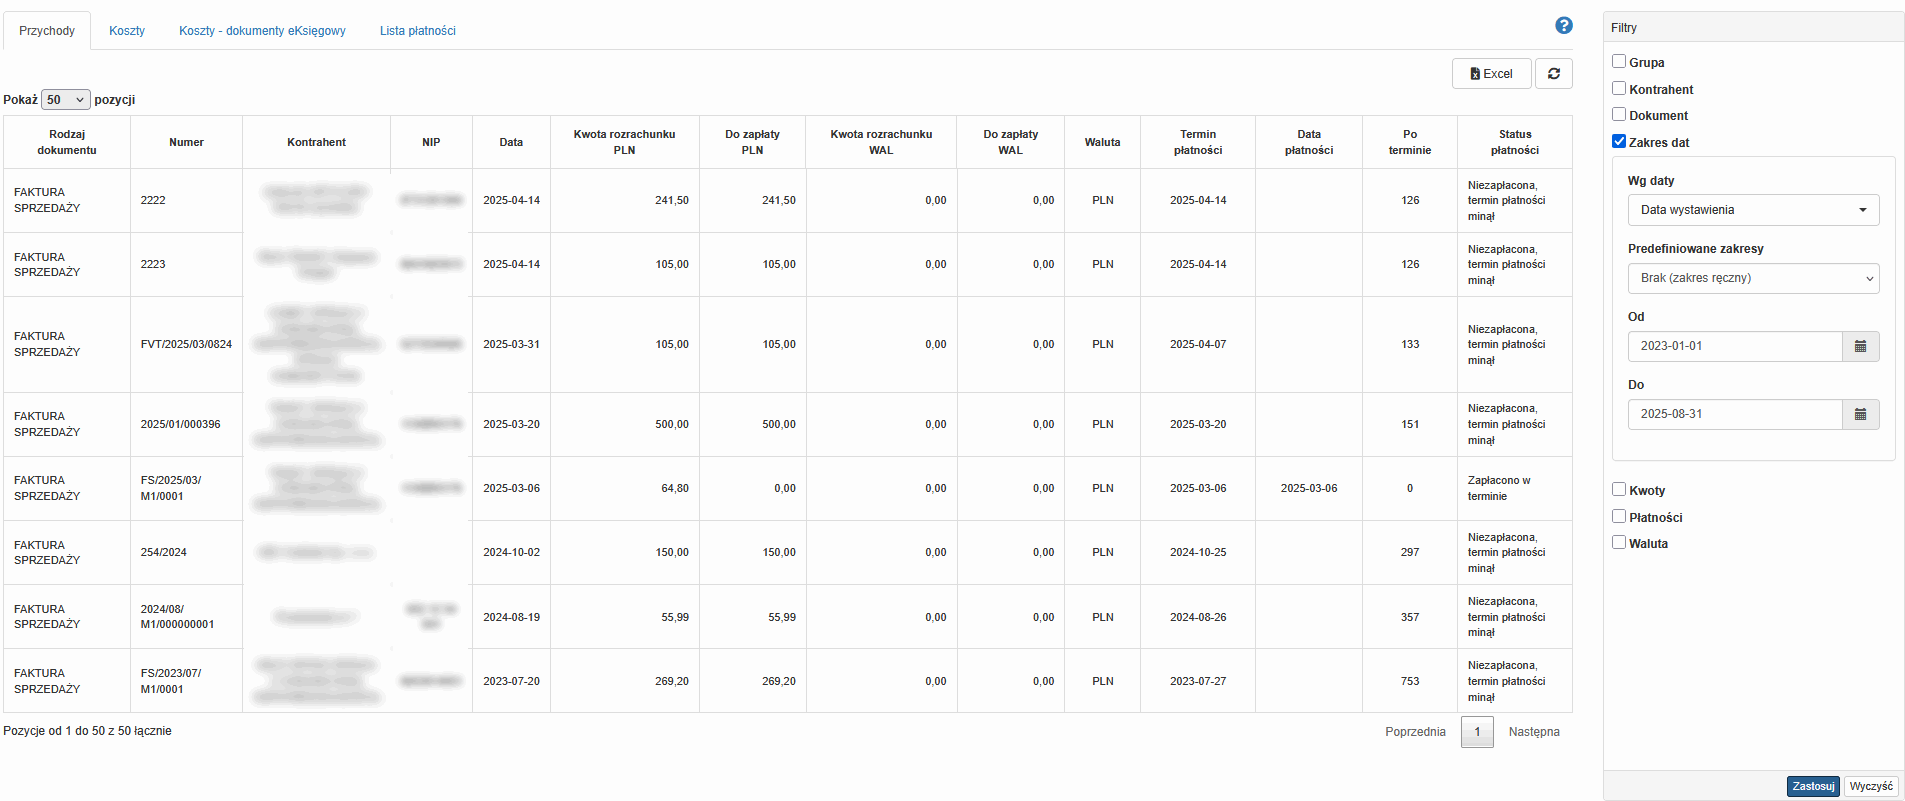Click the Od date input field
This screenshot has height=801, width=1905.
pos(1735,346)
